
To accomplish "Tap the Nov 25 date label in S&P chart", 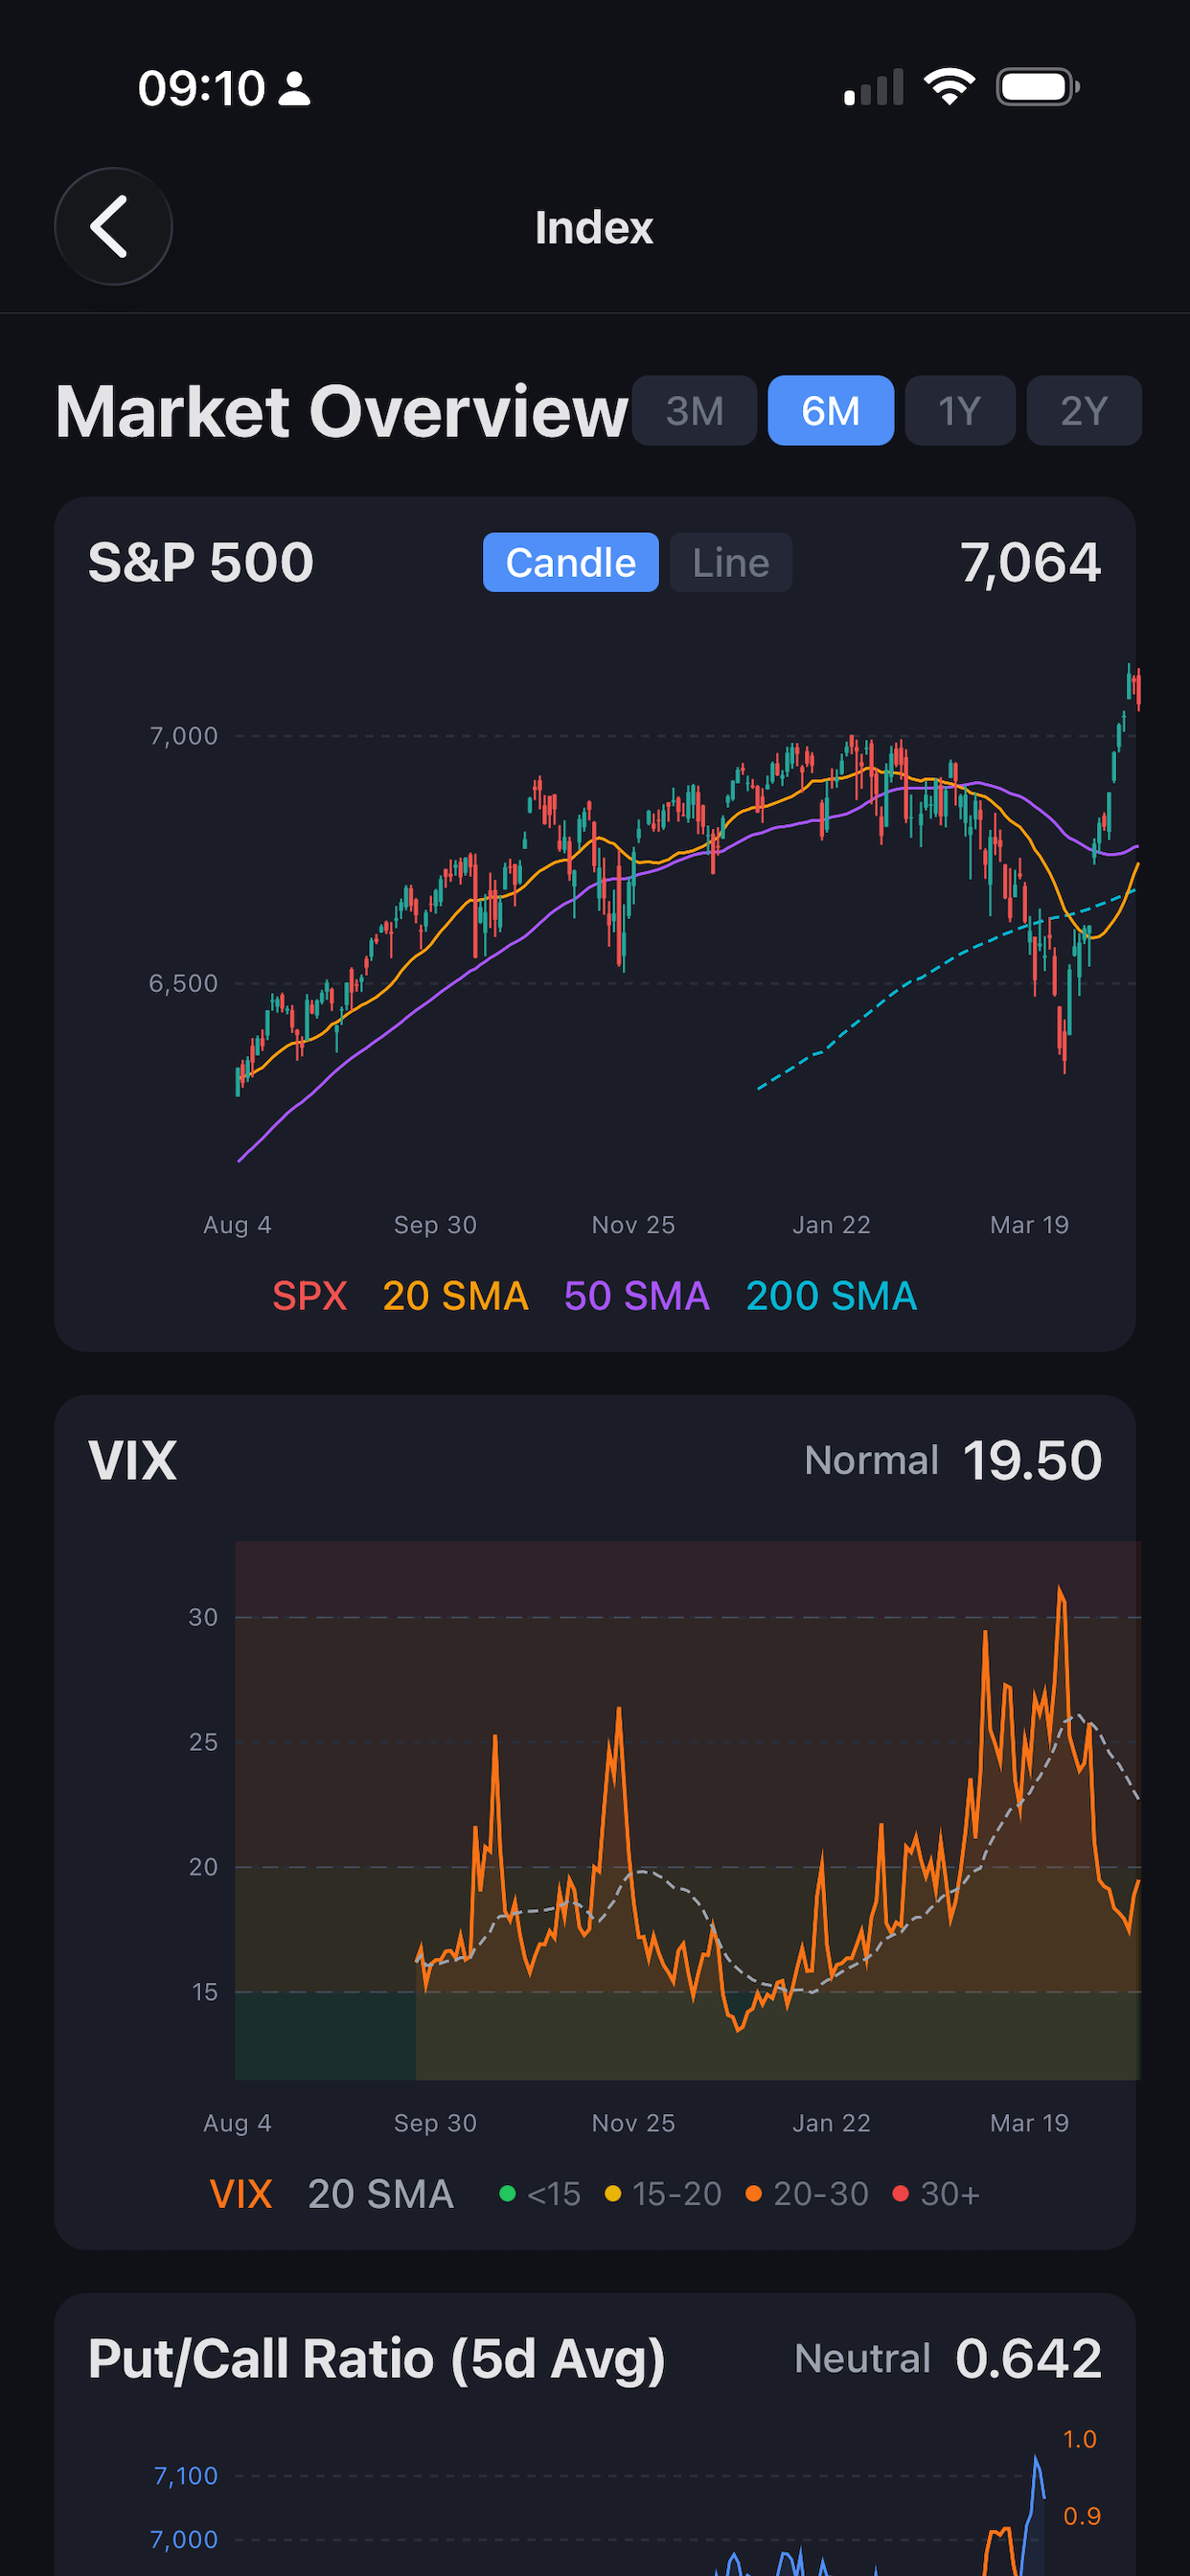I will (x=634, y=1225).
